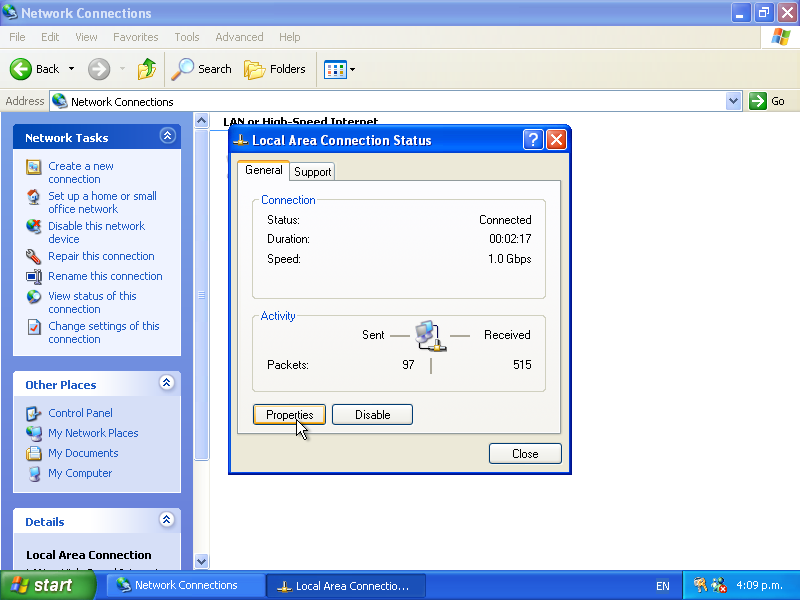Close the status dialog with Close button
800x600 pixels.
(525, 454)
